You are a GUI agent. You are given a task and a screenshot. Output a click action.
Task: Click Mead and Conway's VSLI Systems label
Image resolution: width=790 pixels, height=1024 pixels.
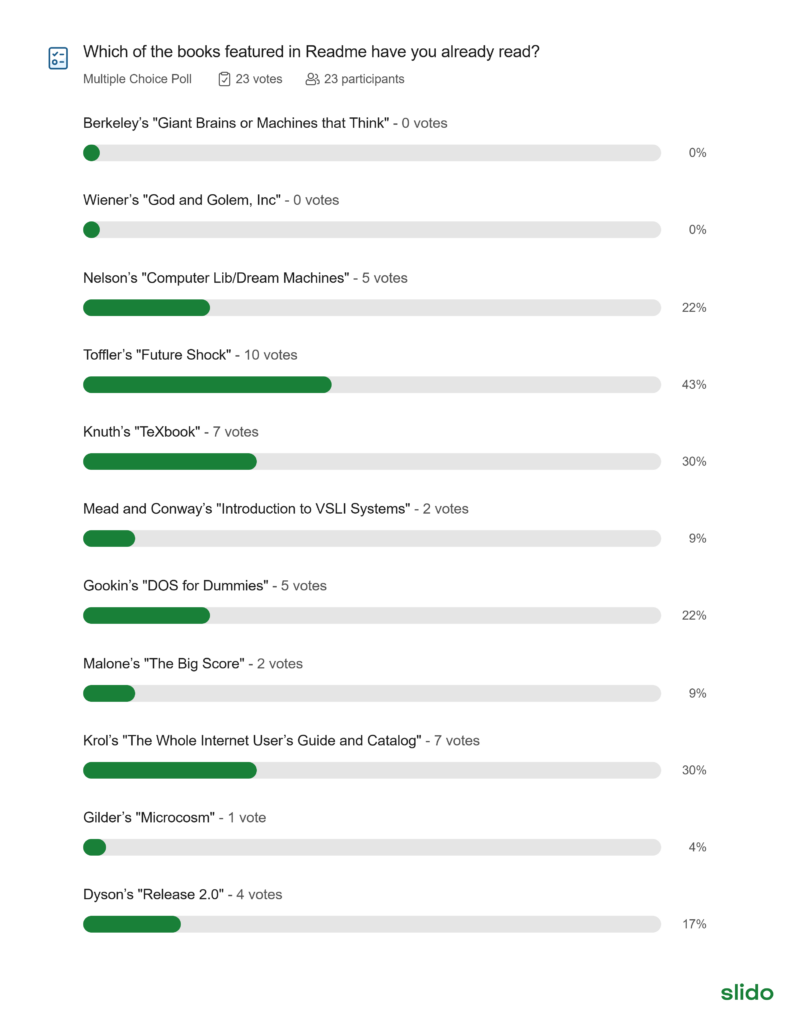point(246,509)
